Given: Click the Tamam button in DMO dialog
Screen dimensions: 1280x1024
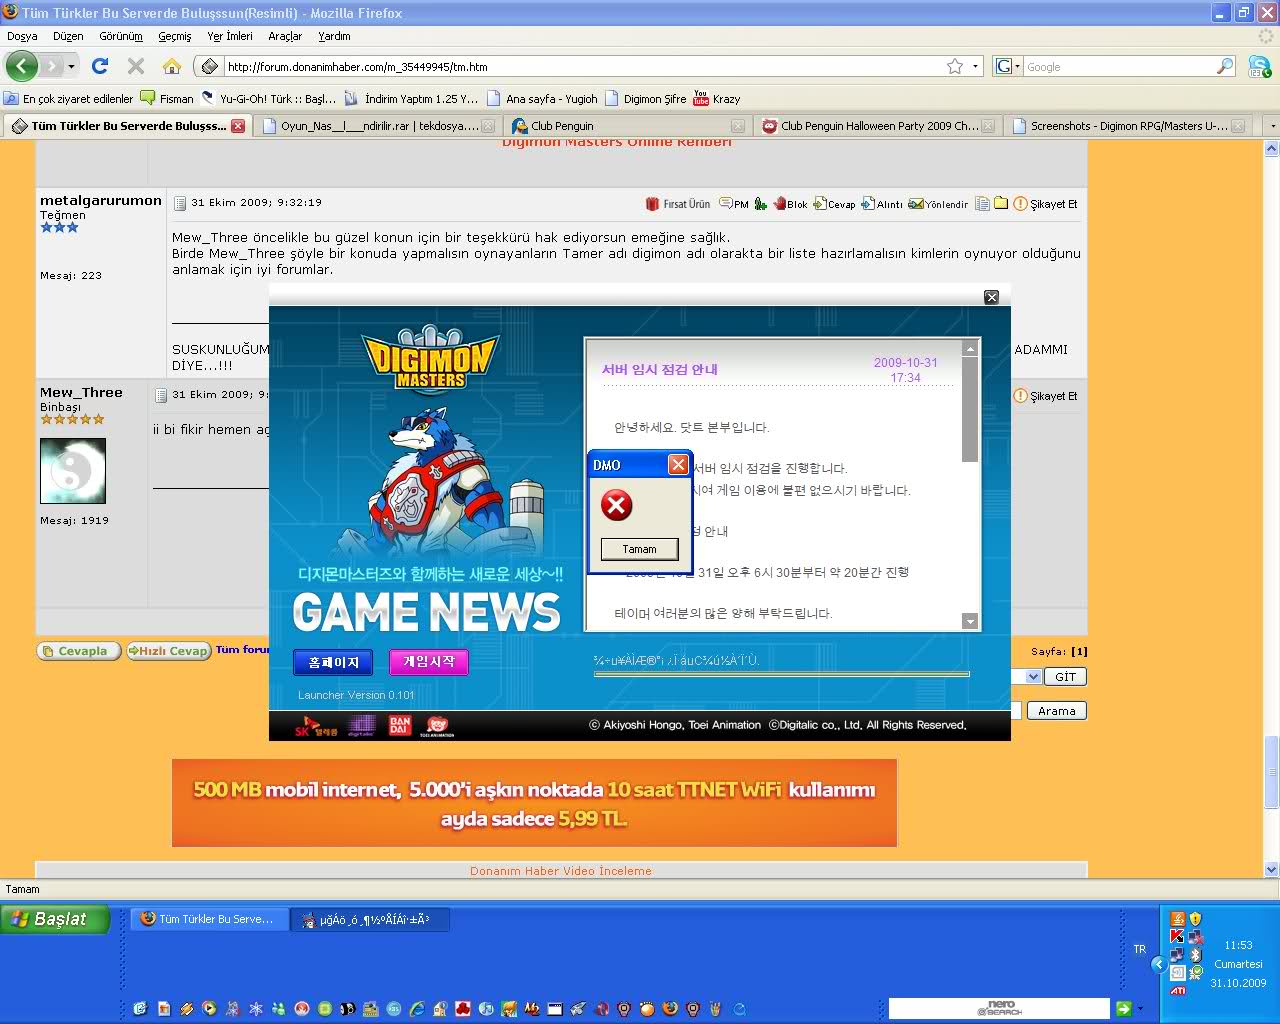Looking at the screenshot, I should coord(639,549).
